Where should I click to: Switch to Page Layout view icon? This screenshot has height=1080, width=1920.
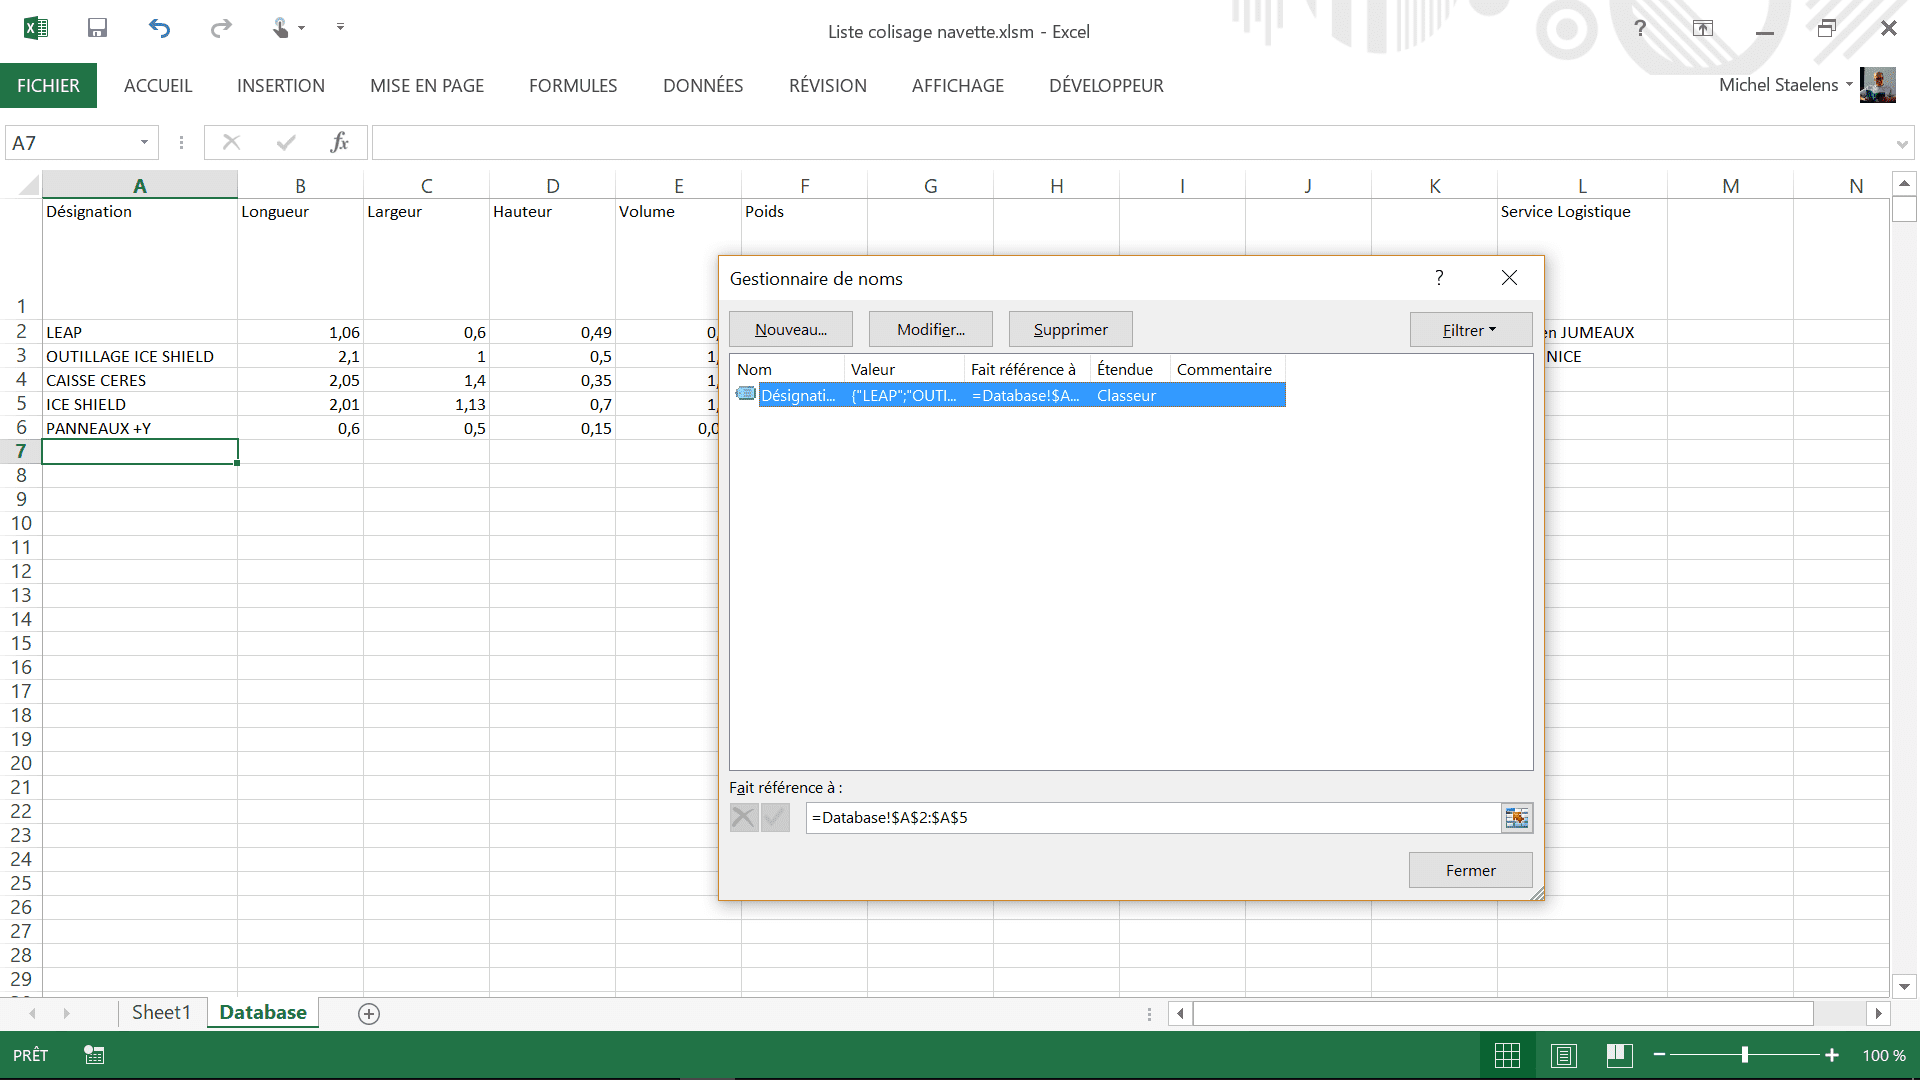(x=1564, y=1055)
